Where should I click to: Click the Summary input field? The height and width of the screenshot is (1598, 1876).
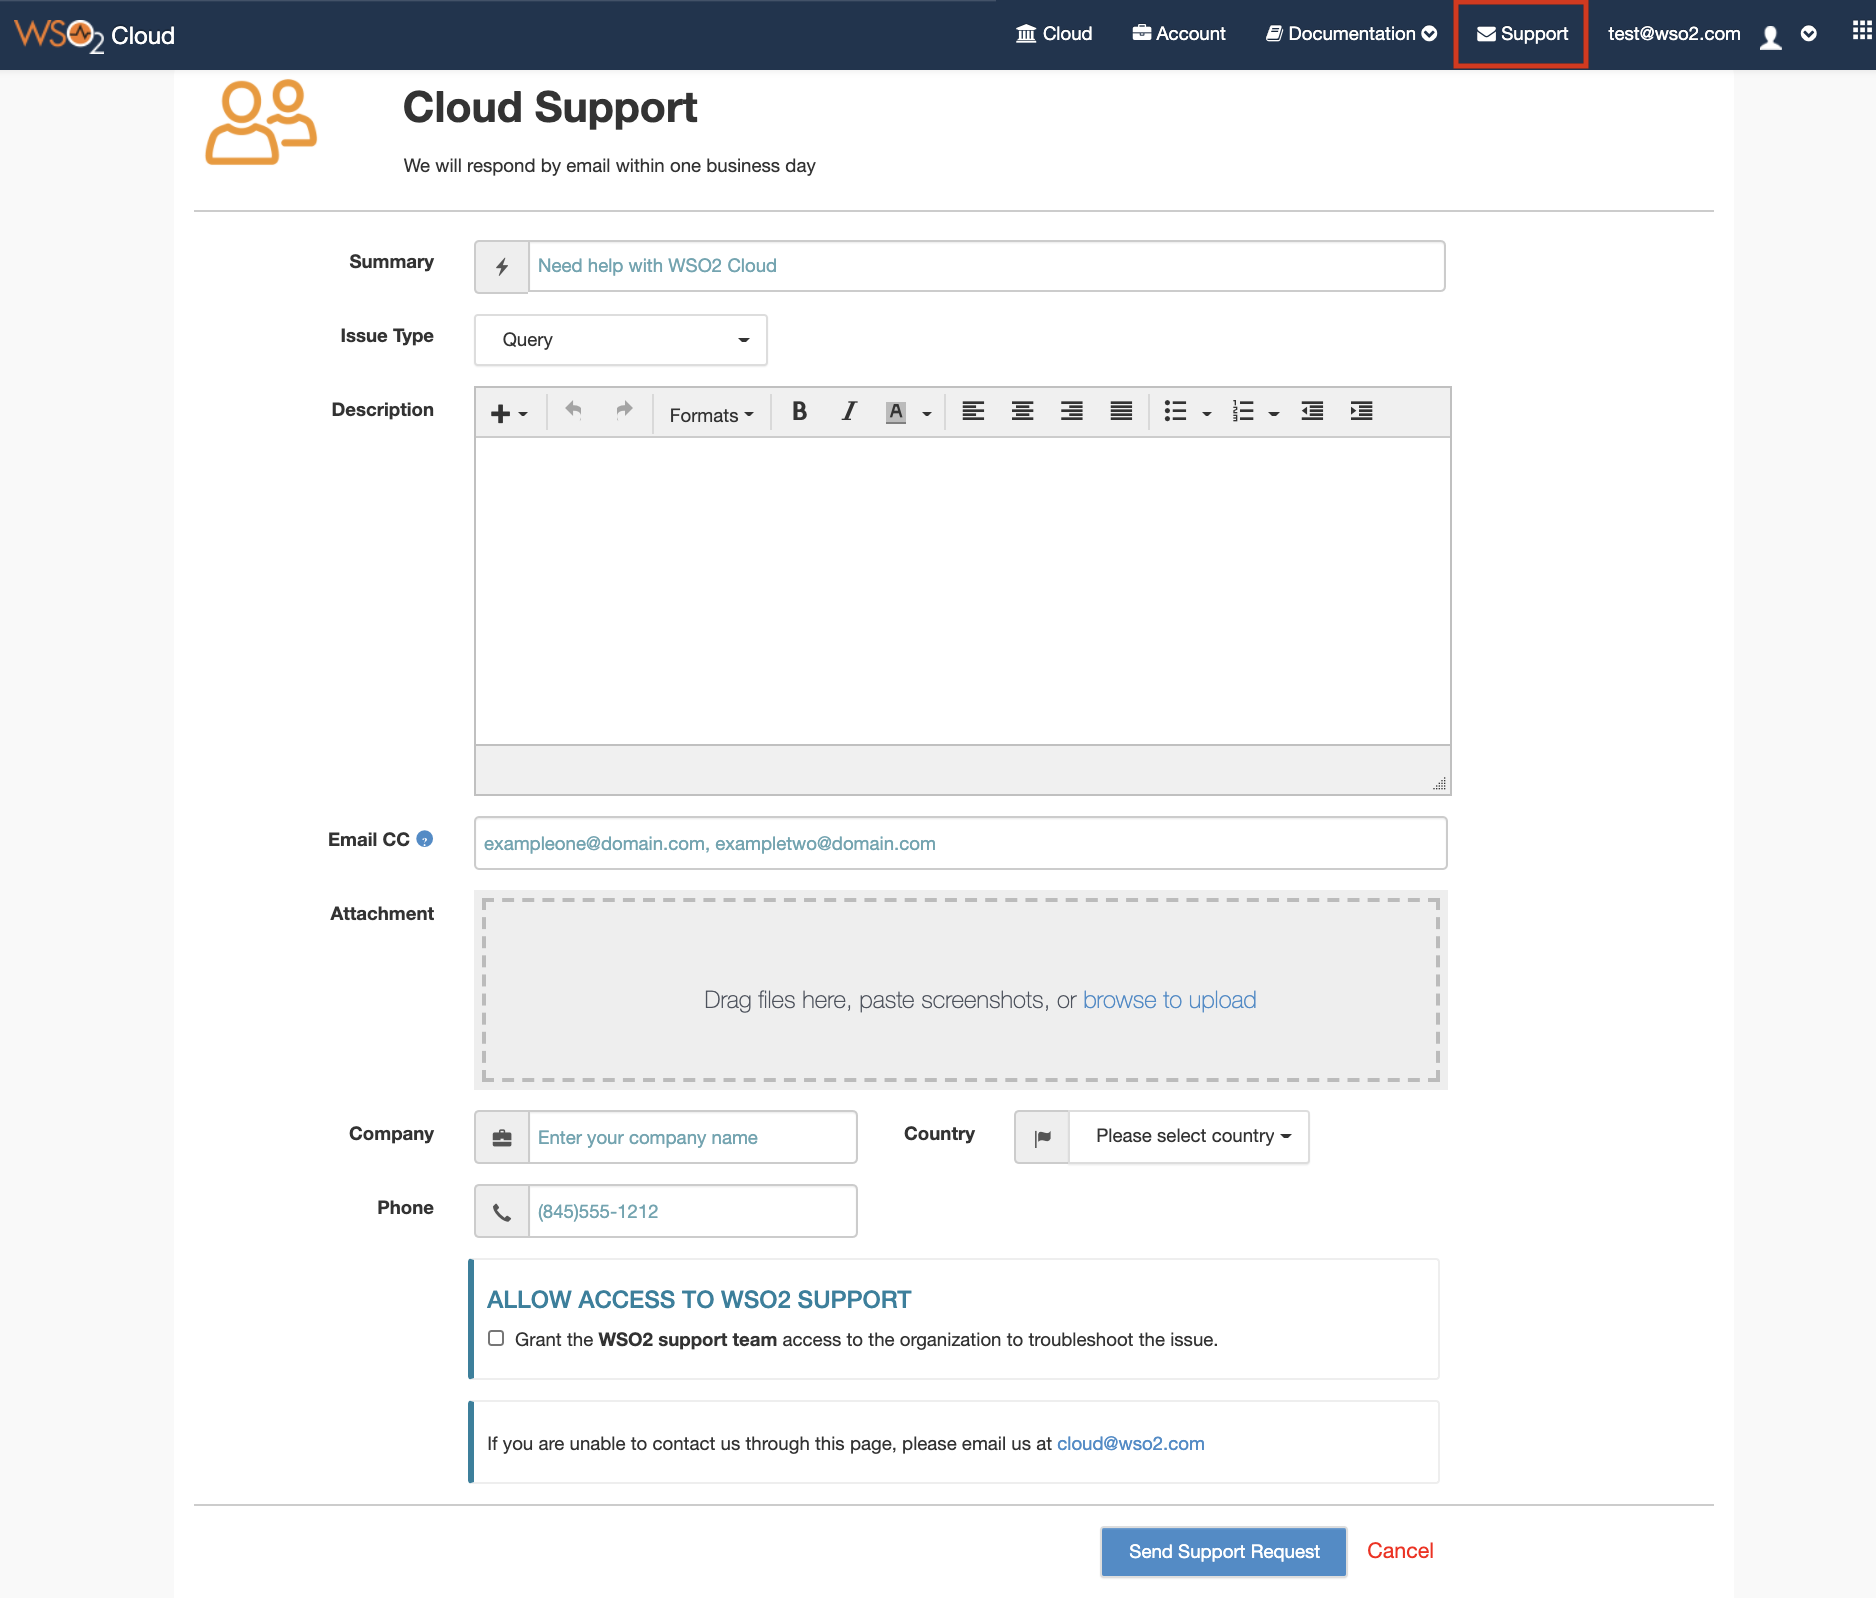pyautogui.click(x=986, y=266)
